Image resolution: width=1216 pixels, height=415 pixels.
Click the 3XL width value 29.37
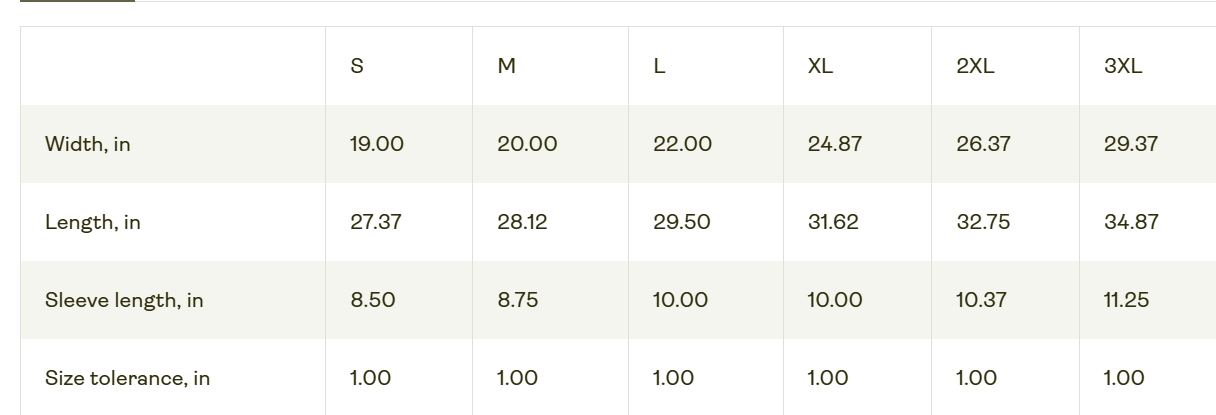(x=1131, y=144)
